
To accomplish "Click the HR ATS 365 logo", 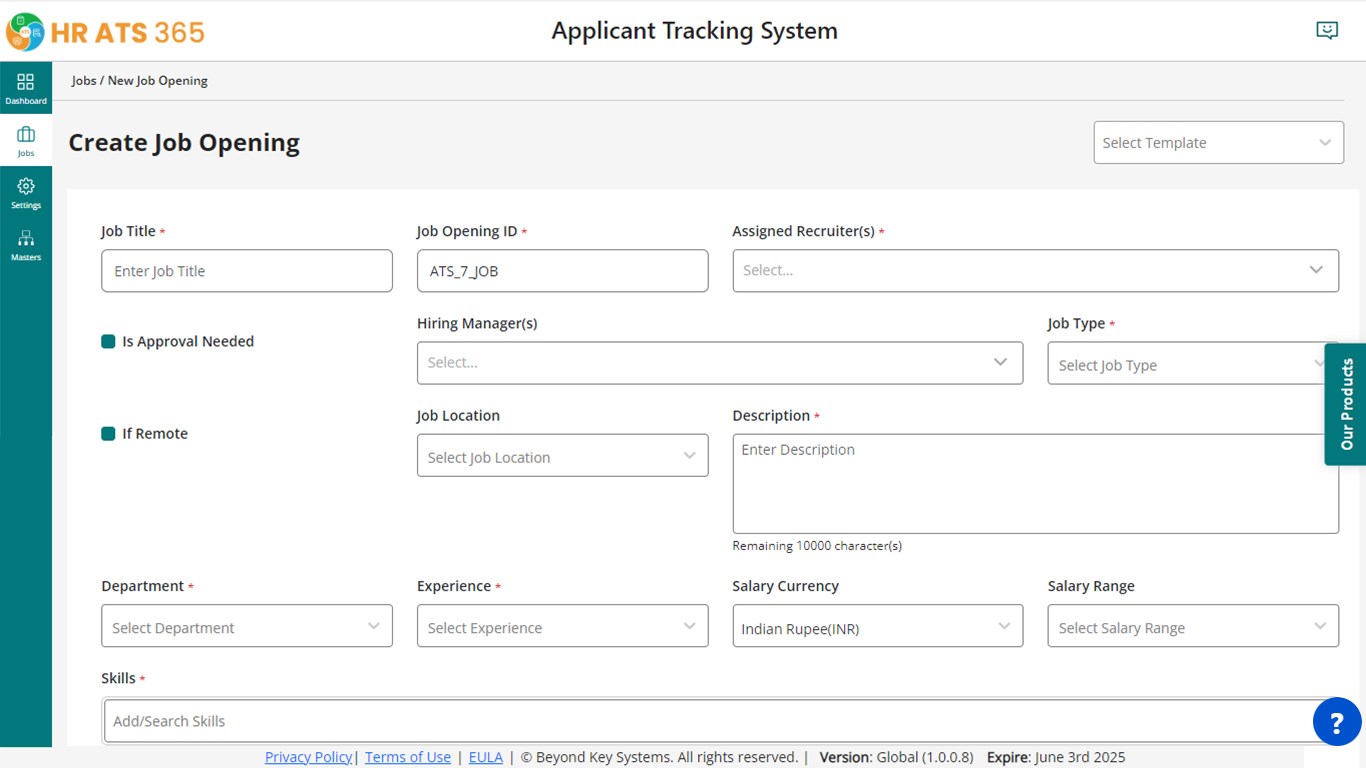I will [106, 32].
